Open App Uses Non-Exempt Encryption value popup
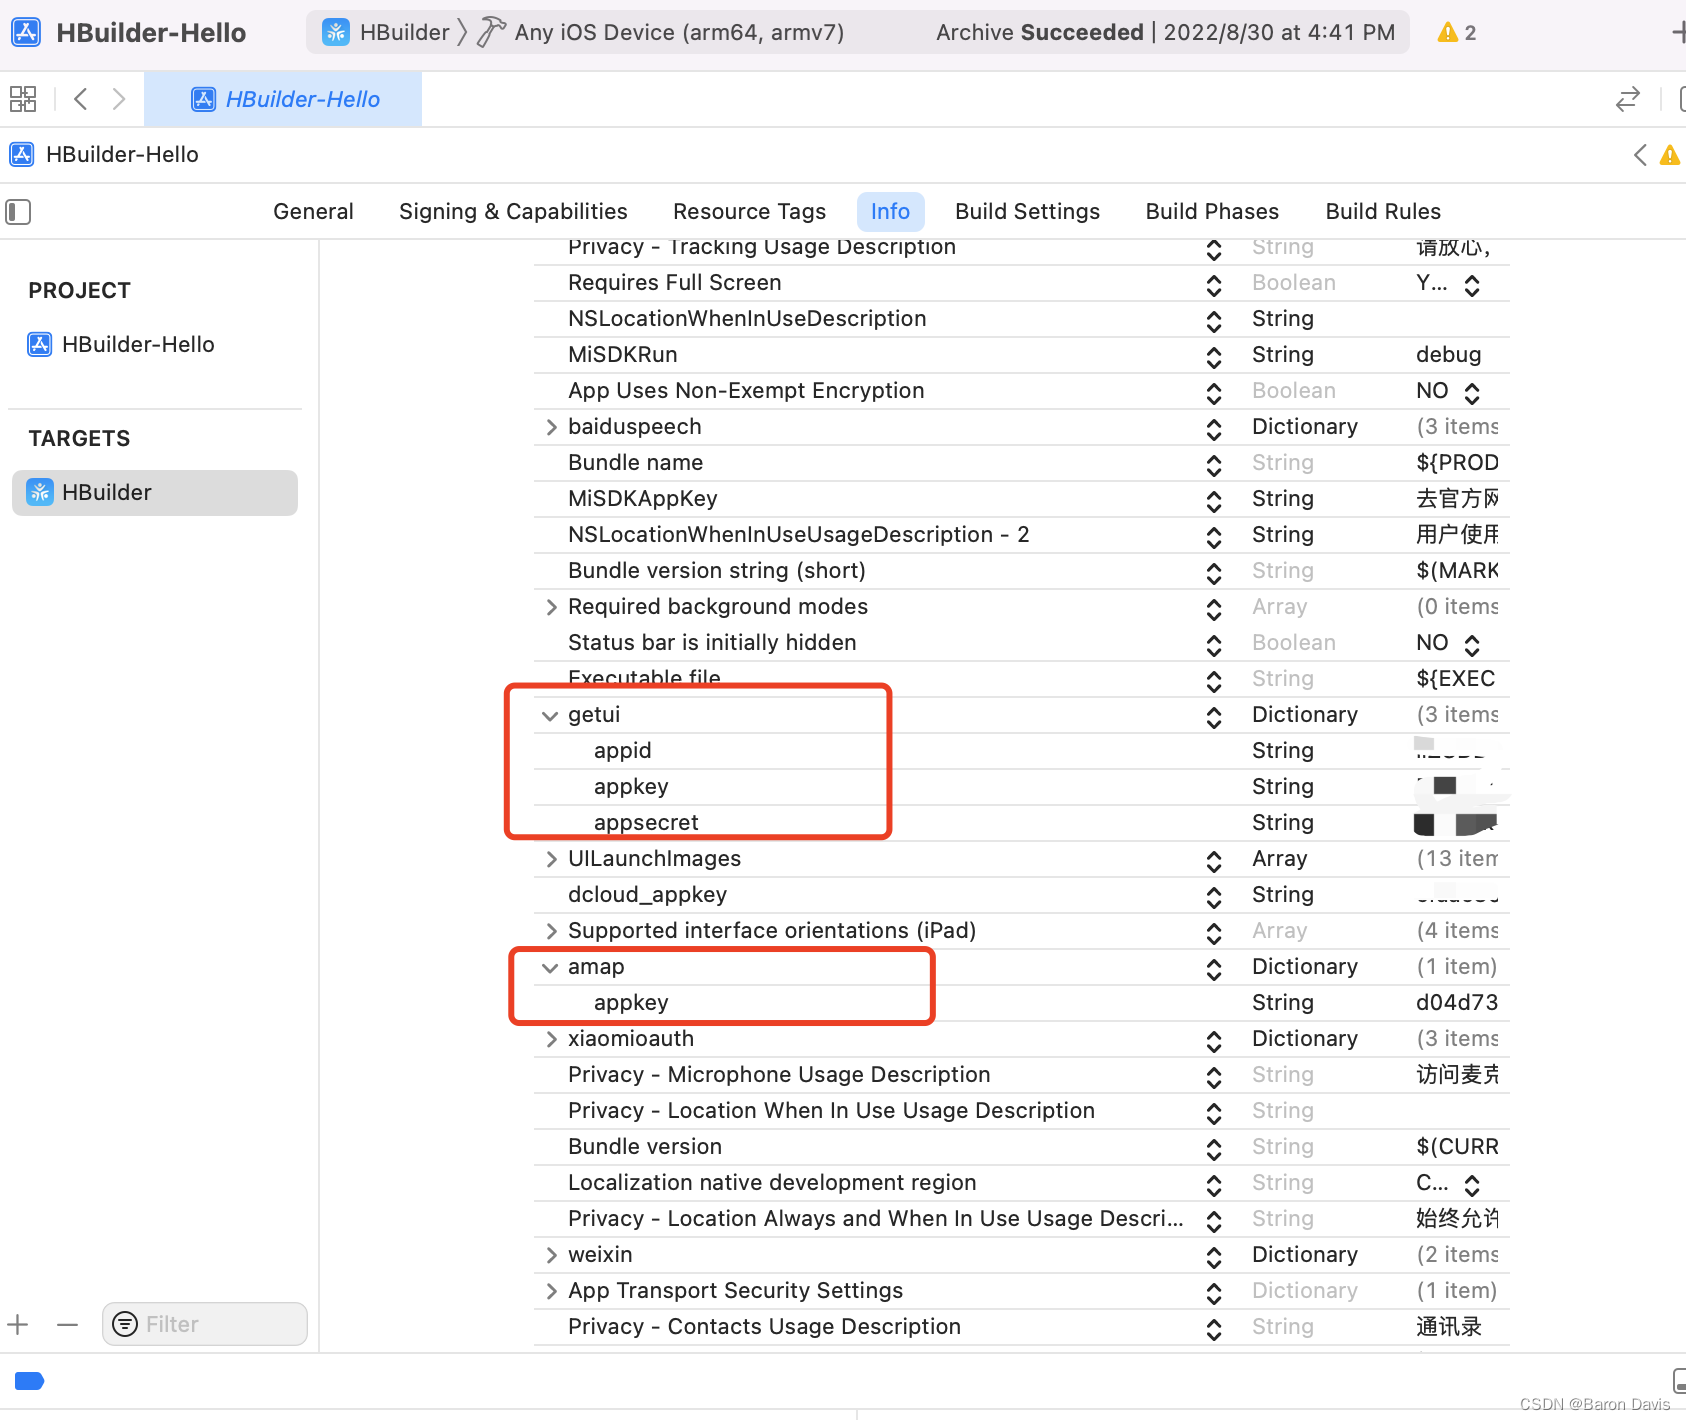This screenshot has height=1420, width=1686. pyautogui.click(x=1472, y=393)
